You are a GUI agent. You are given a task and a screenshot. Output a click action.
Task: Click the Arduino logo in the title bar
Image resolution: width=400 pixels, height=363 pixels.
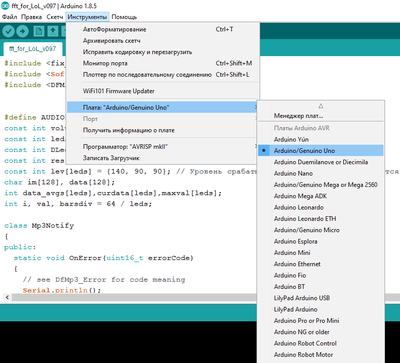[x=4, y=6]
